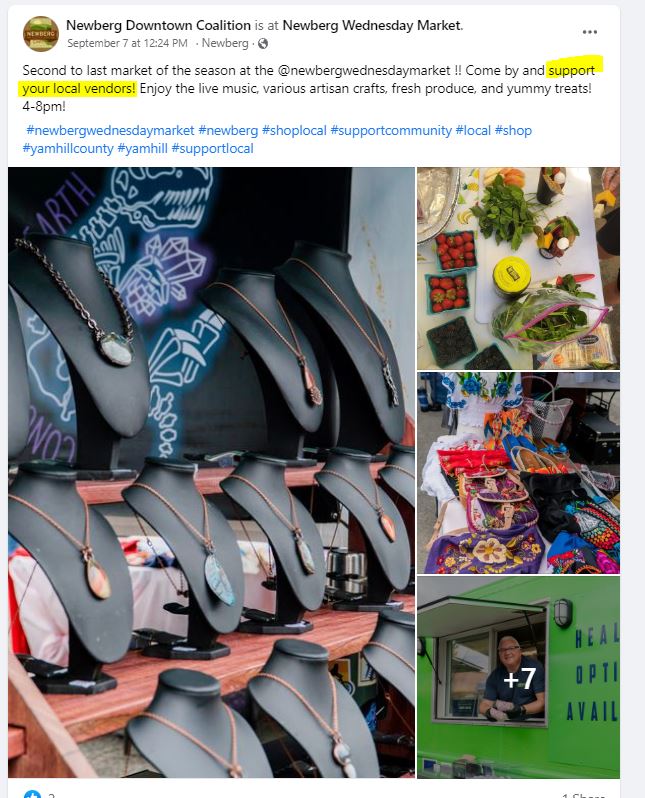Image resolution: width=645 pixels, height=798 pixels.
Task: Open the #yamhillcounty hashtag
Action: (x=68, y=149)
